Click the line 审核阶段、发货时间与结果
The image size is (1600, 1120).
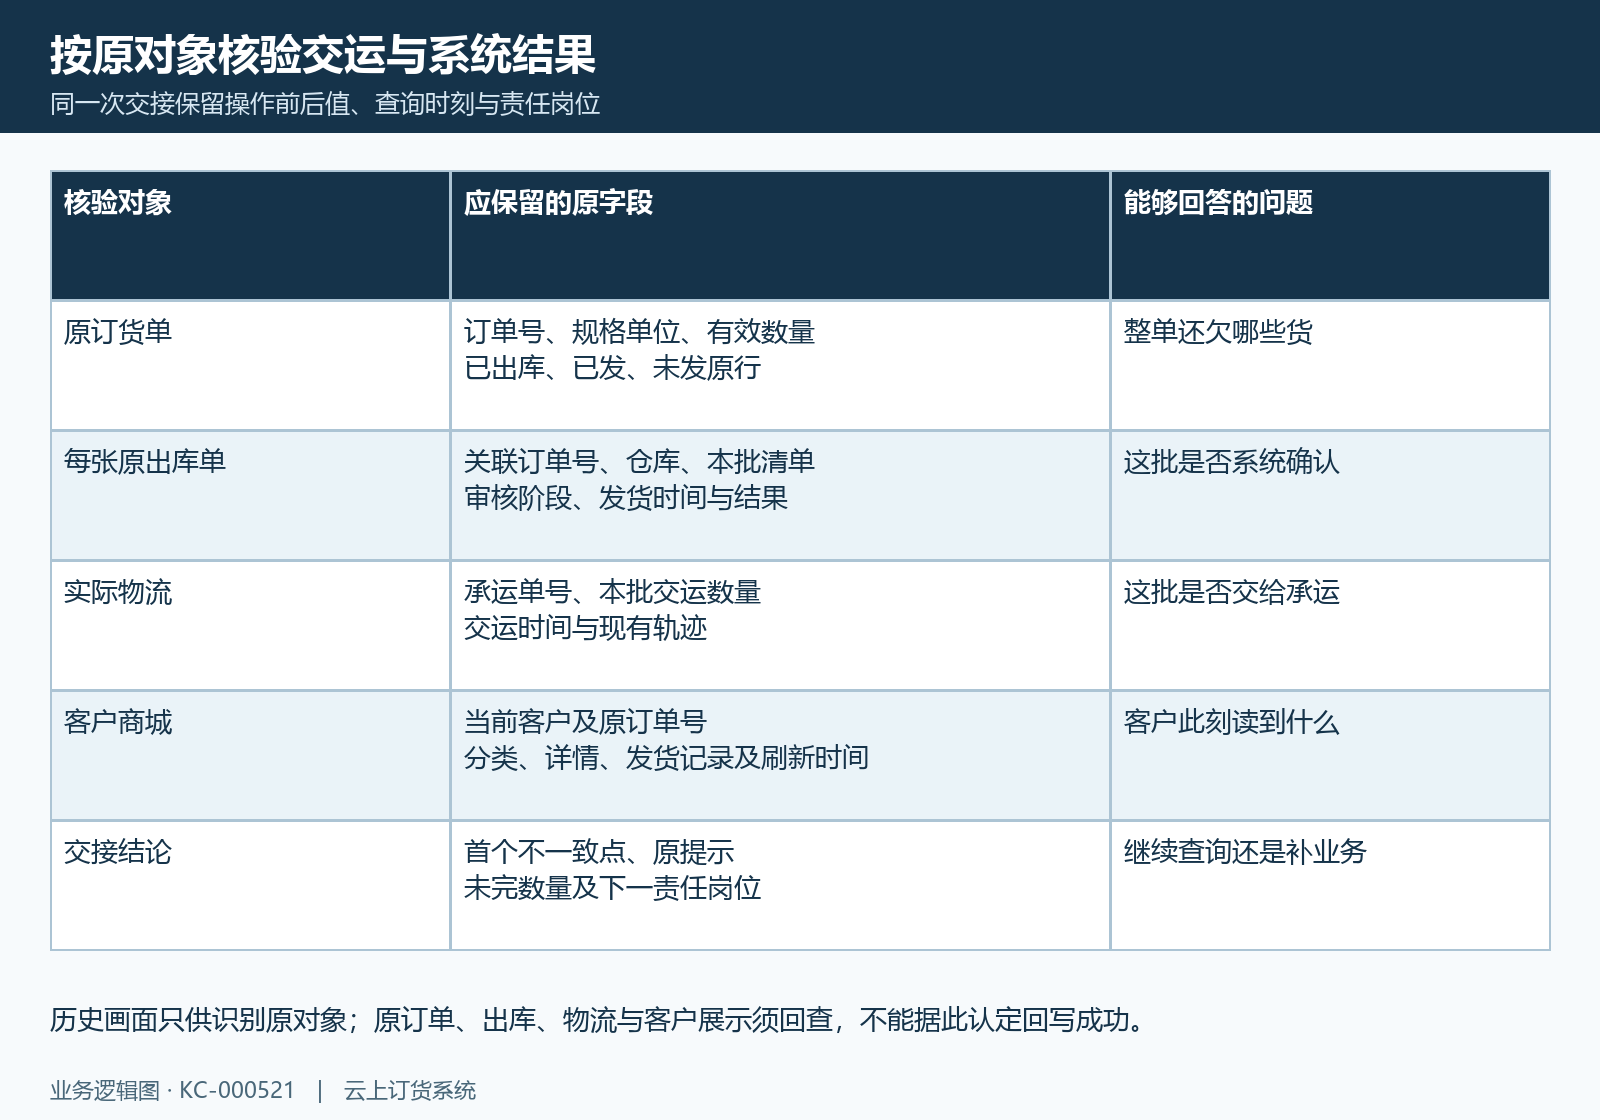pos(625,498)
